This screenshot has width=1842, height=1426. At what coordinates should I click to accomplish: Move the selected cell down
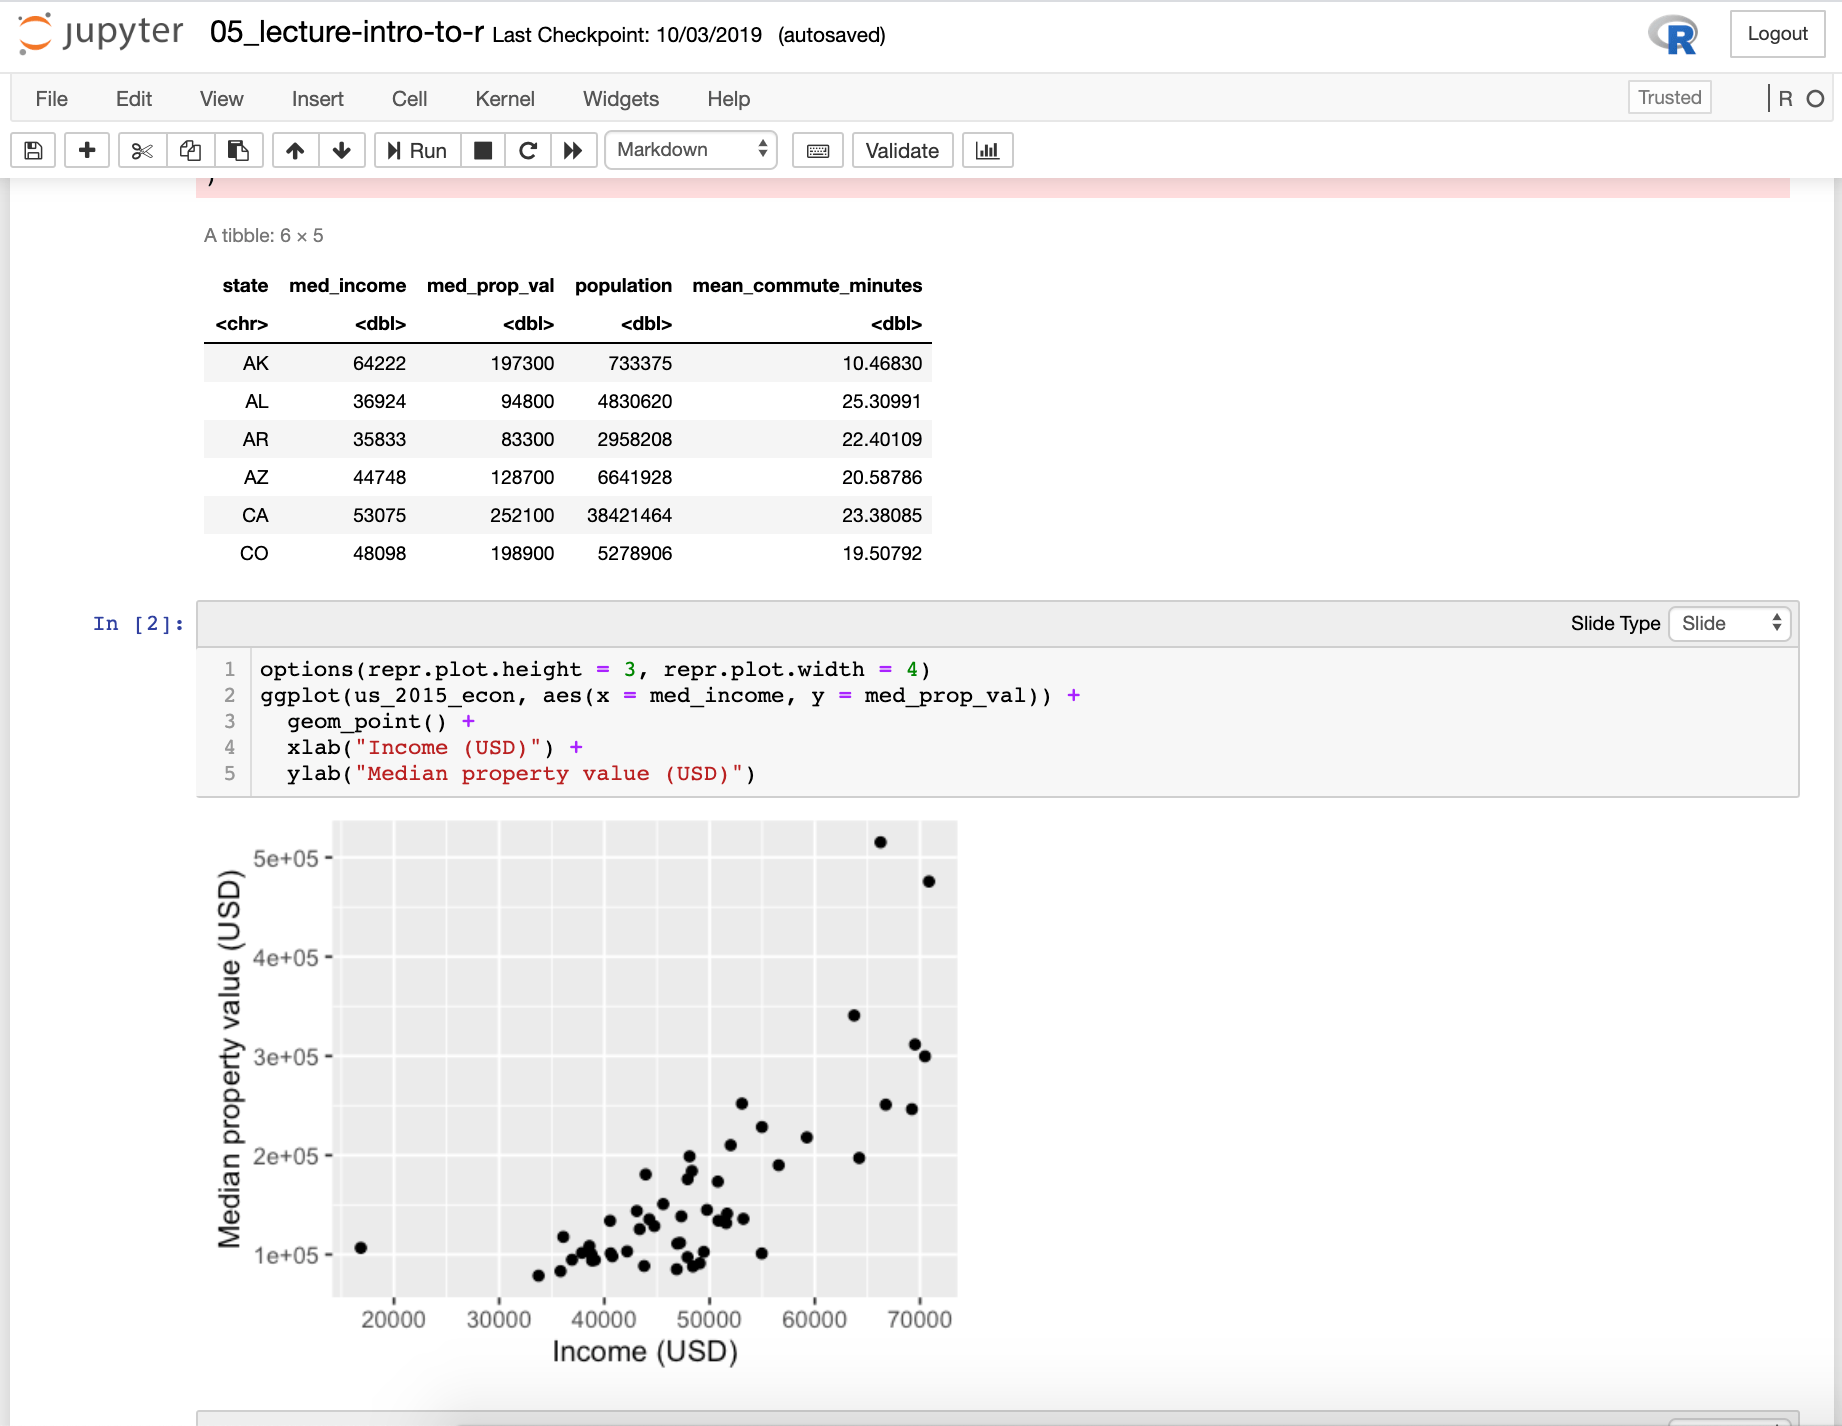pyautogui.click(x=341, y=150)
